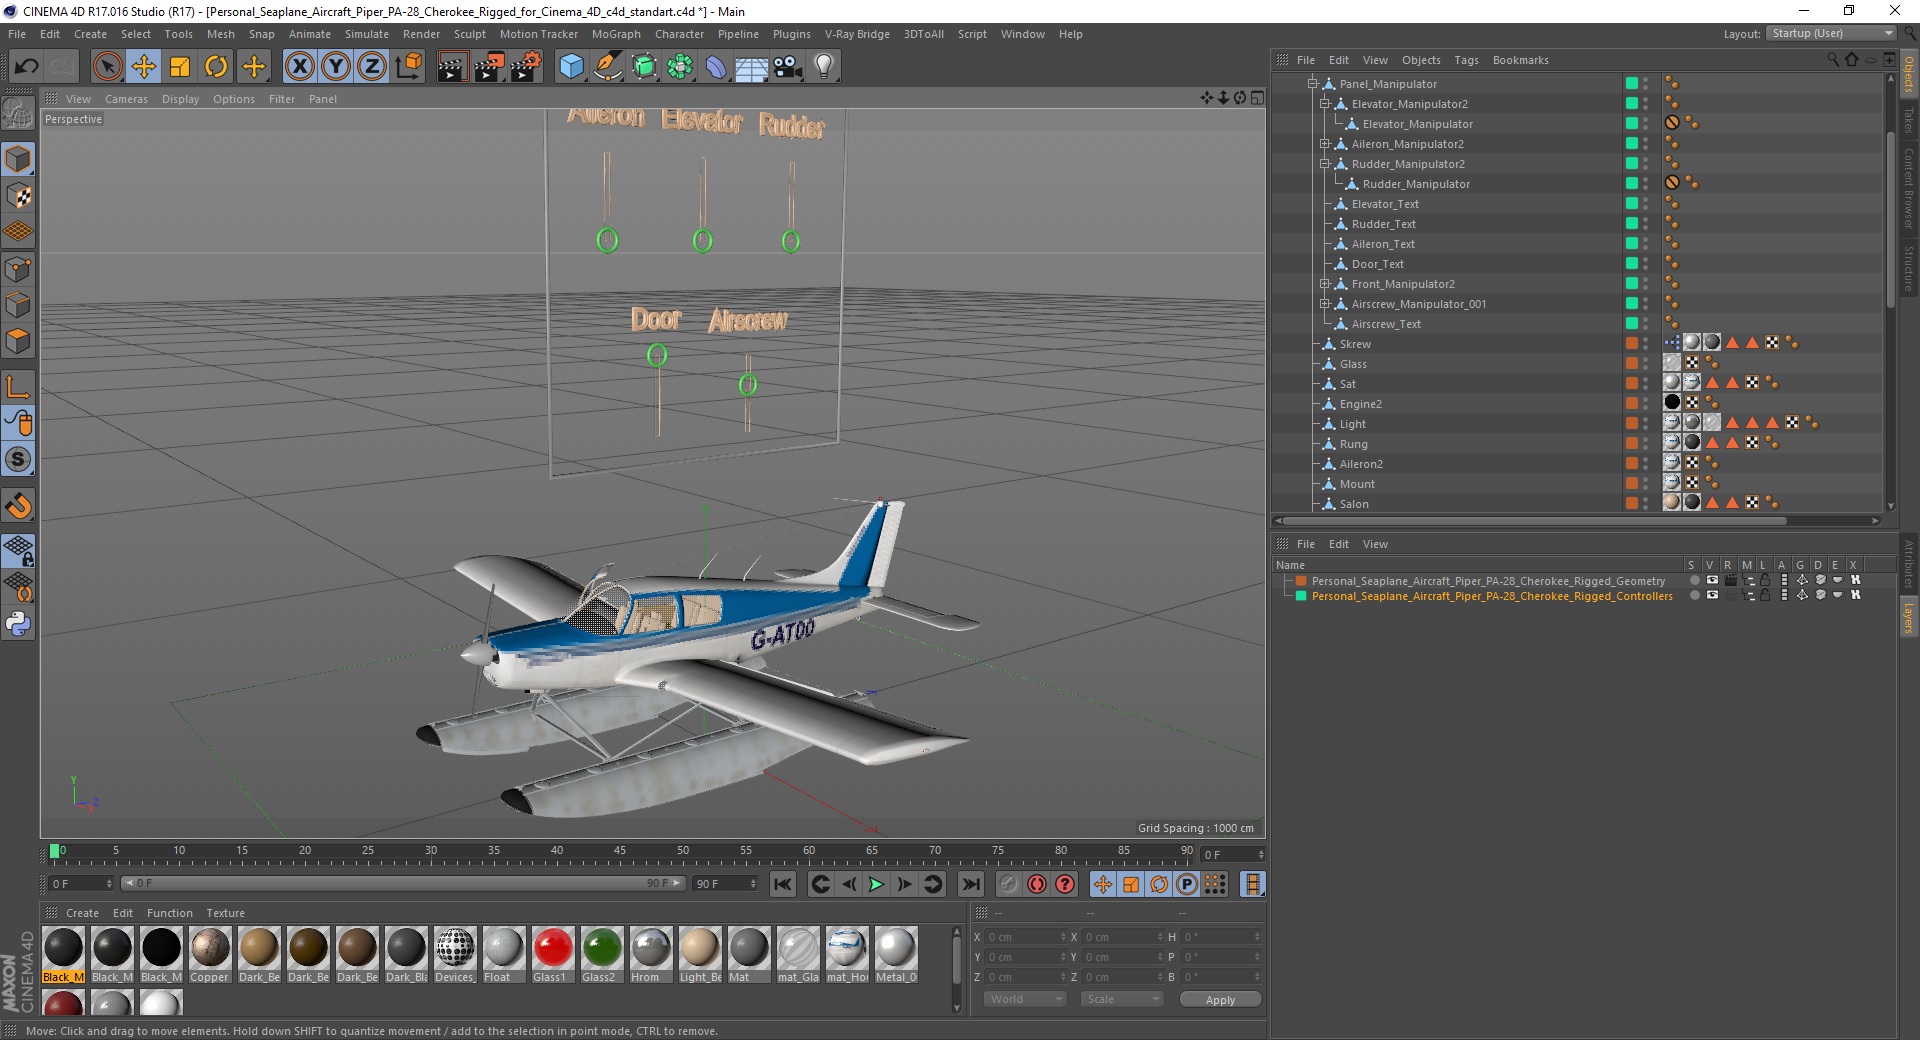Click the magnet snap icon
Viewport: 1920px width, 1040px height.
(18, 506)
